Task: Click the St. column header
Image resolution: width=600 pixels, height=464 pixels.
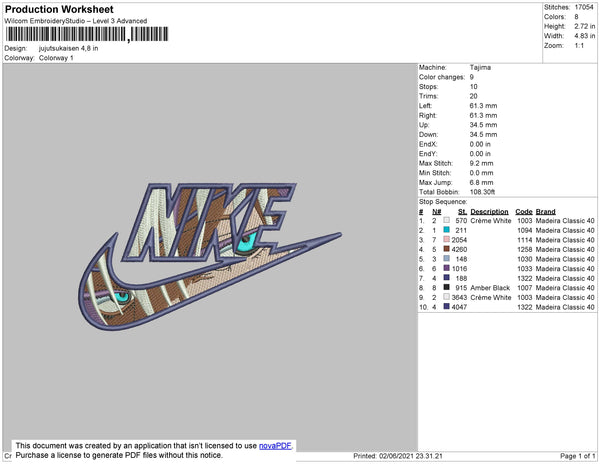Action: tap(462, 212)
